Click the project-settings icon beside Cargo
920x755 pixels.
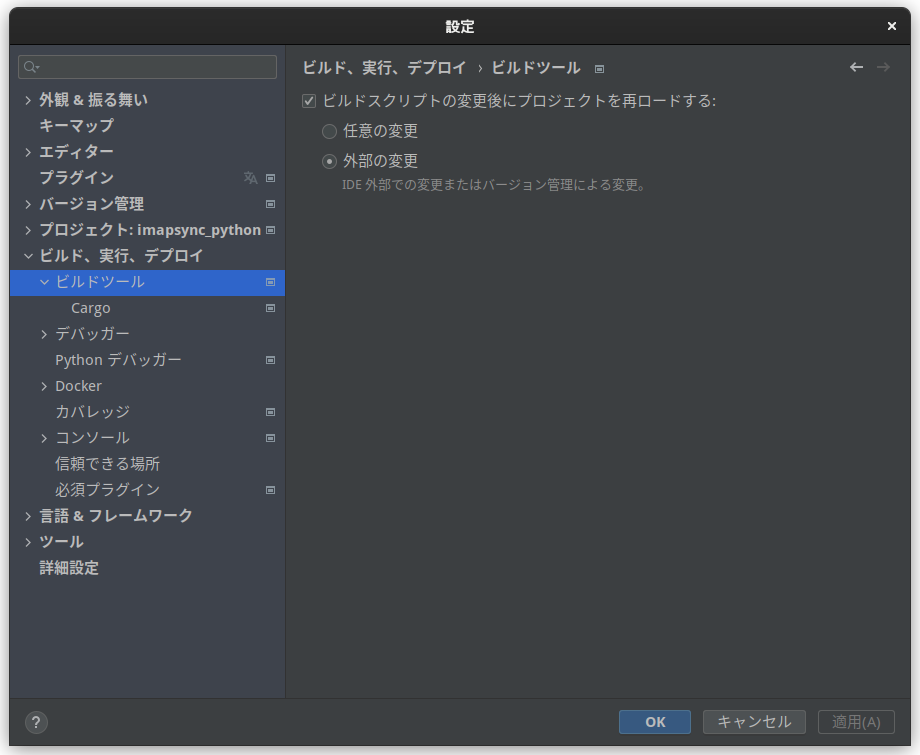[270, 308]
